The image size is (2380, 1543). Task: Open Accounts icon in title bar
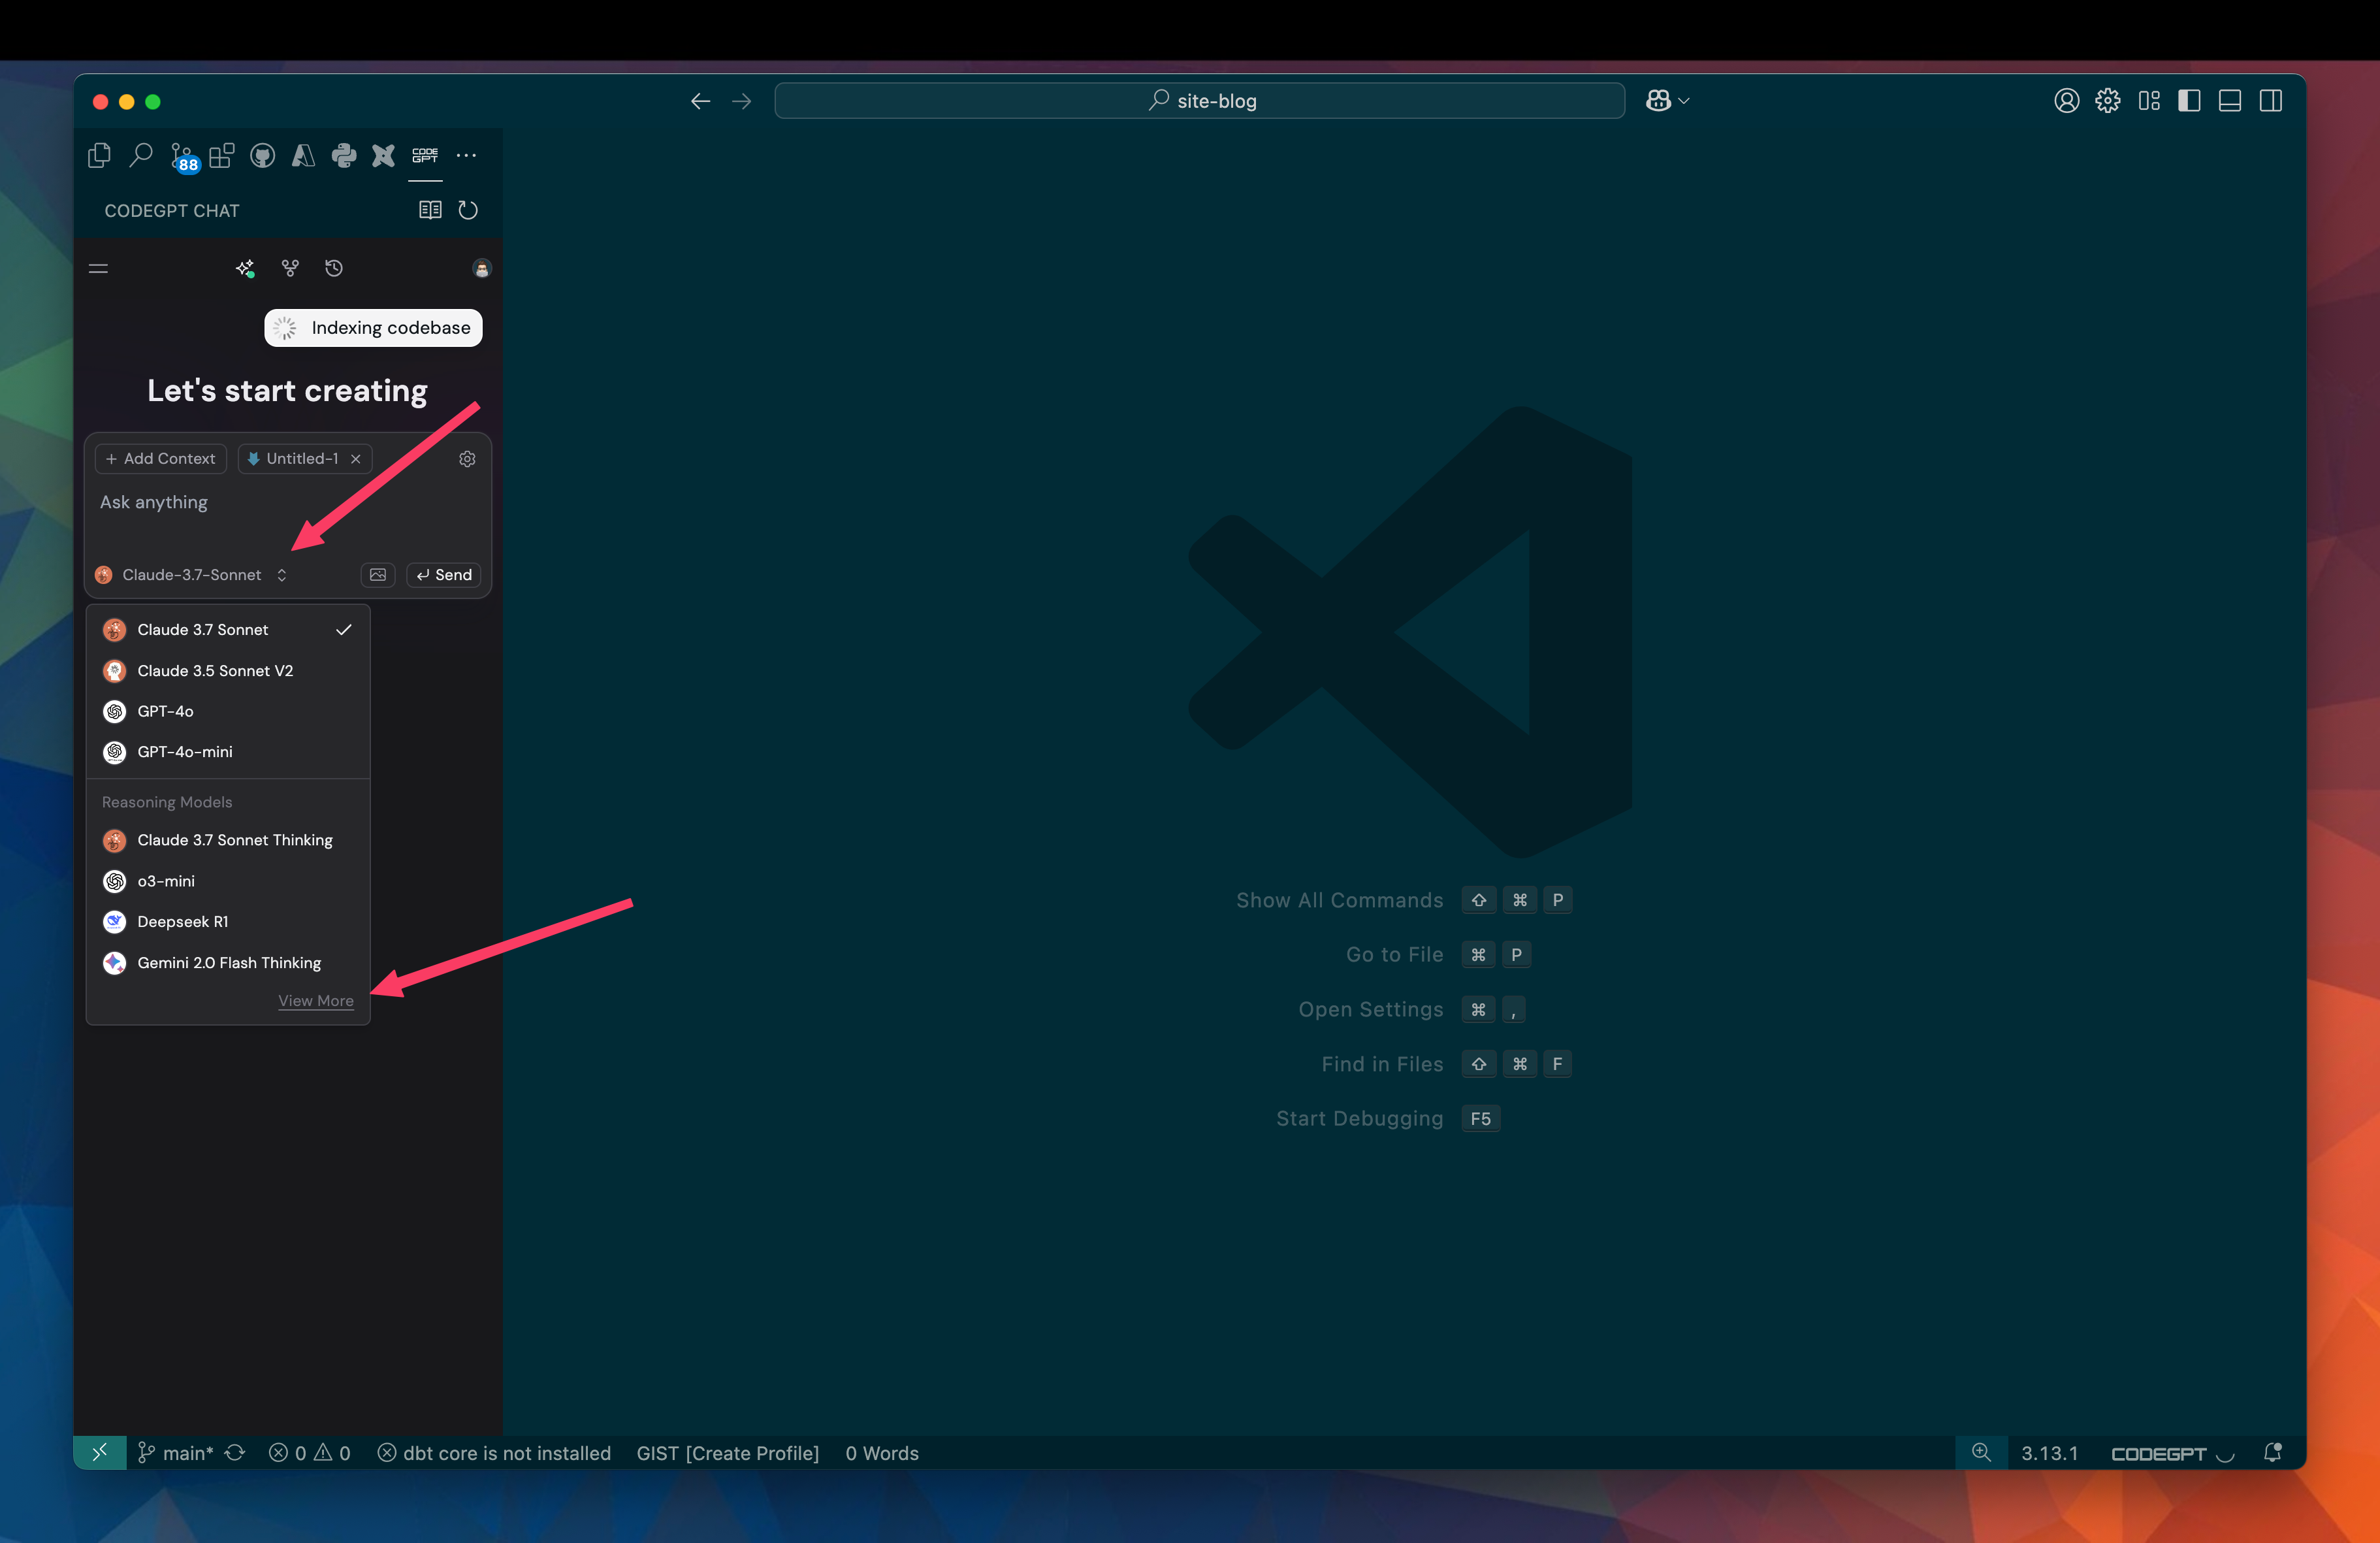[2067, 101]
